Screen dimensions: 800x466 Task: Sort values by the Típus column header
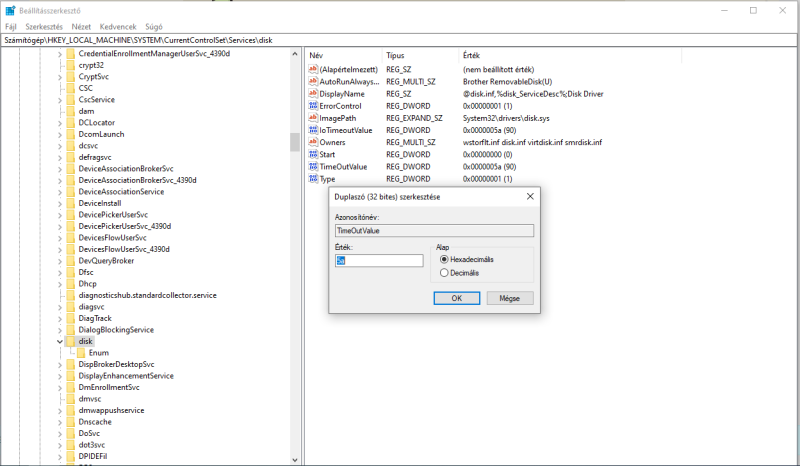pos(420,55)
